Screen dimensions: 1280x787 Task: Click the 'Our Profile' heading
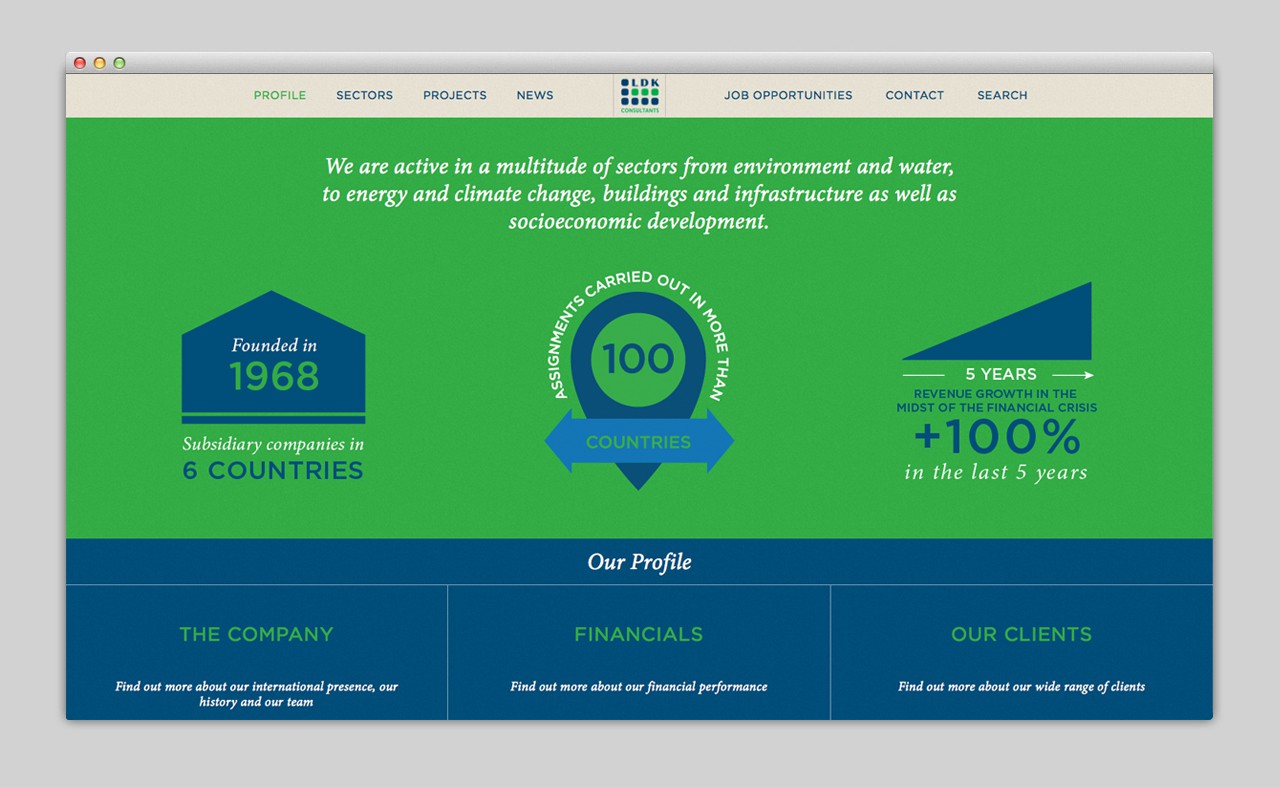point(639,562)
